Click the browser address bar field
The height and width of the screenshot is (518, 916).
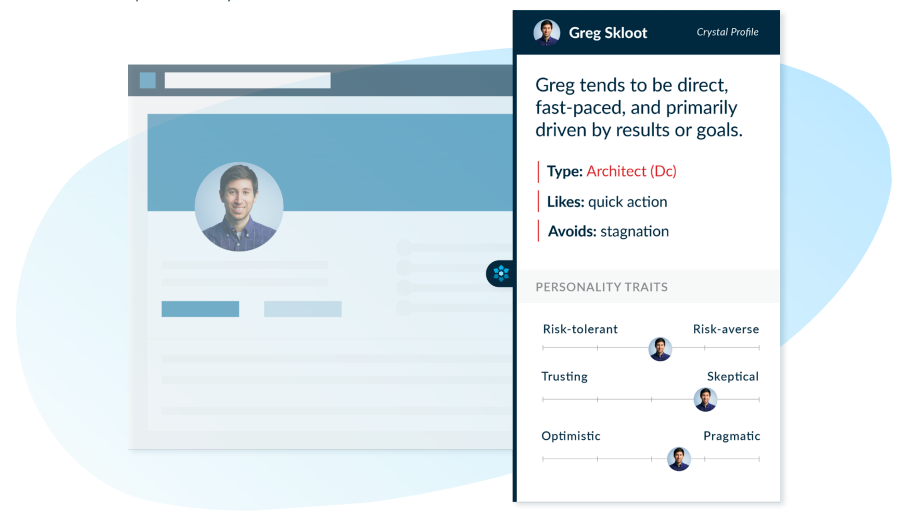[248, 81]
